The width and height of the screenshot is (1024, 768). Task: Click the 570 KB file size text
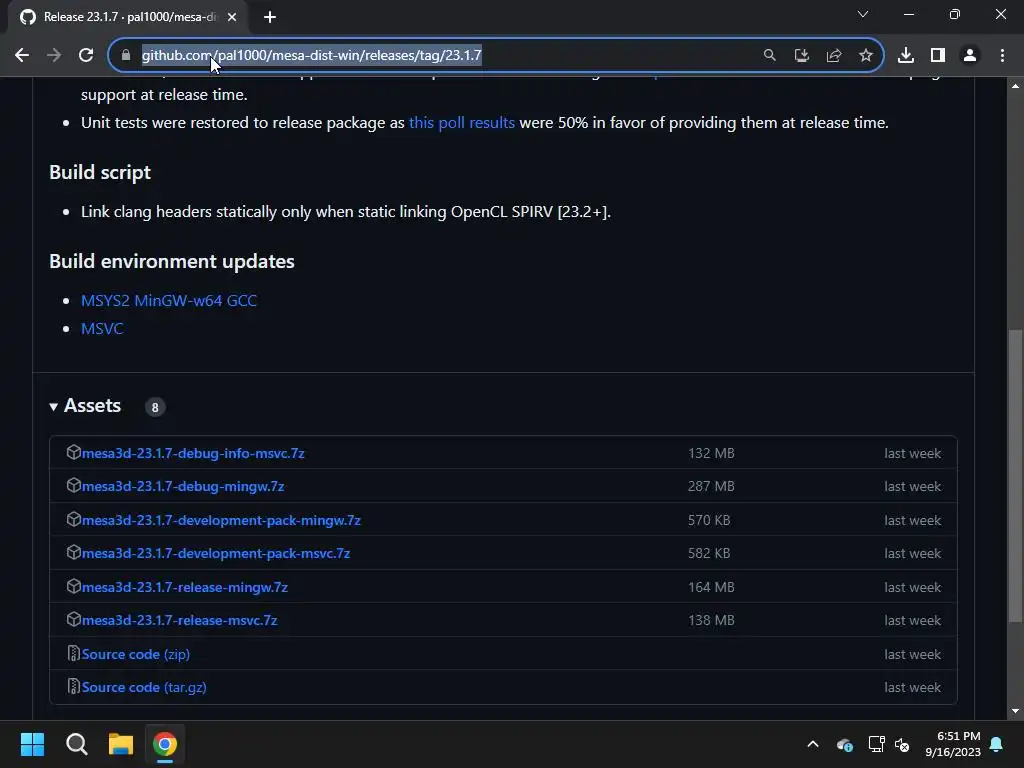click(x=709, y=520)
